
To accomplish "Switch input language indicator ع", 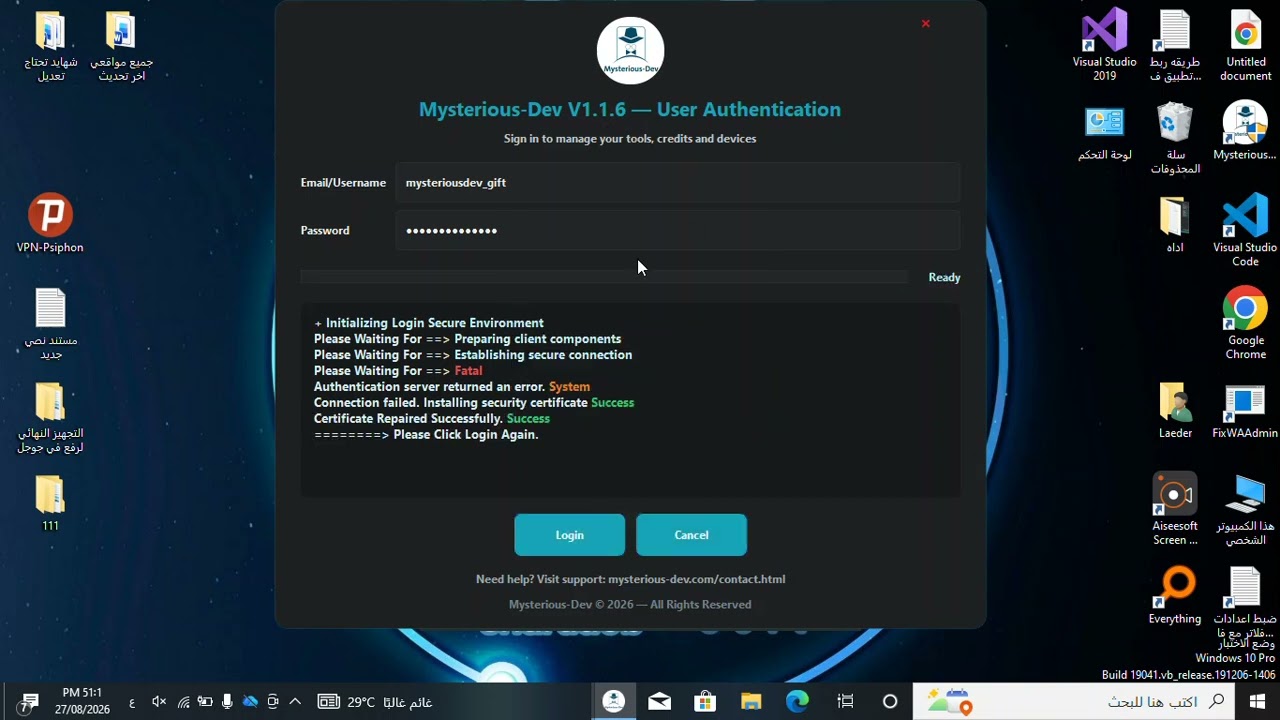I will (x=132, y=703).
